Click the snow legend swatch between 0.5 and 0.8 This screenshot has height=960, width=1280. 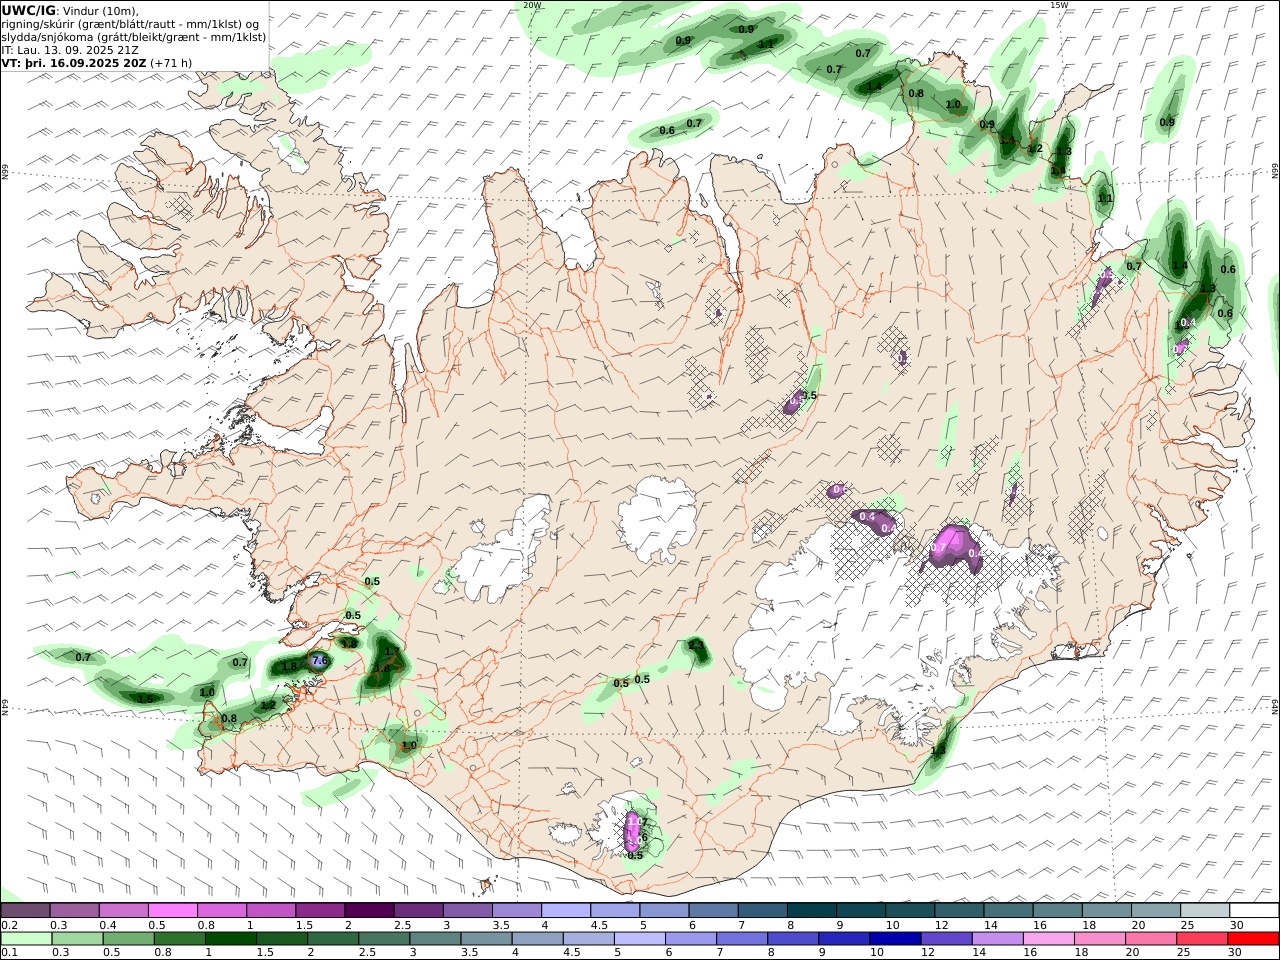tap(173, 910)
